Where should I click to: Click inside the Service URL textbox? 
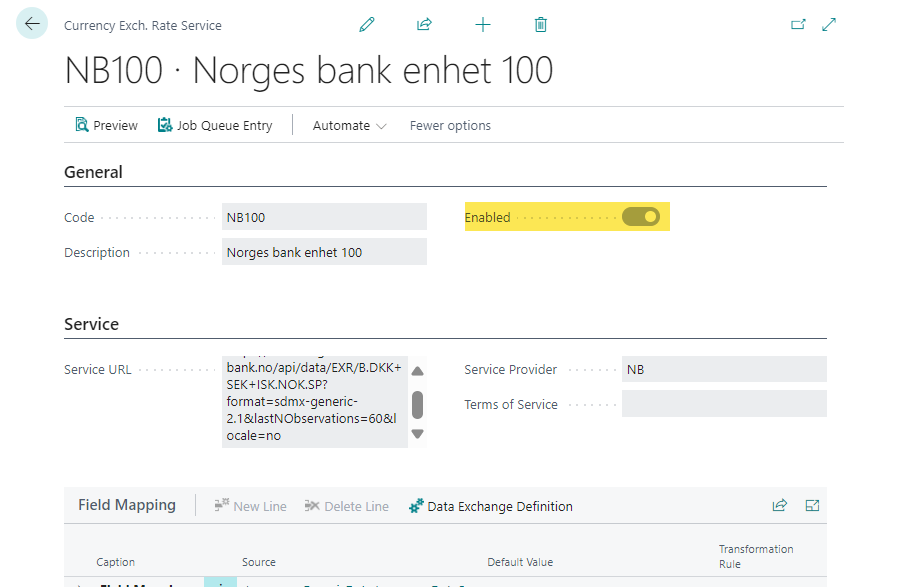click(x=315, y=401)
